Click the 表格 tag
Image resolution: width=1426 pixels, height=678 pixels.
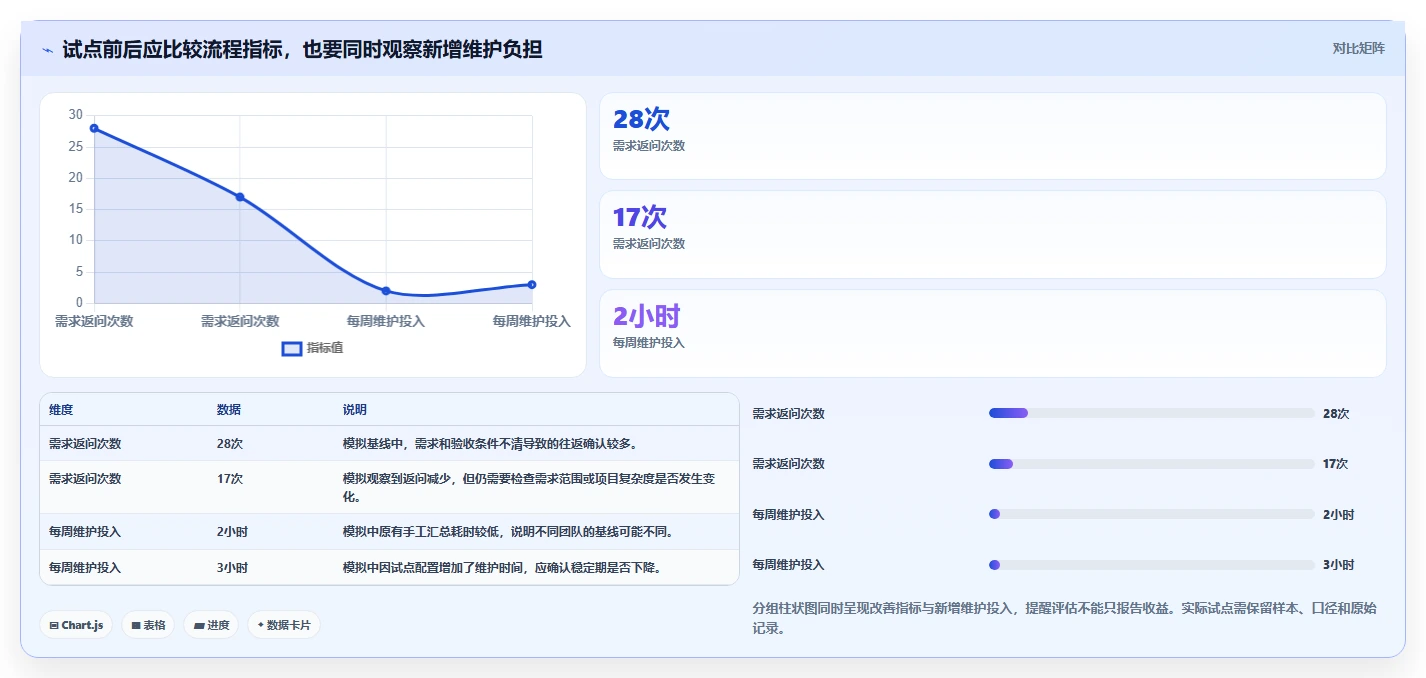148,625
